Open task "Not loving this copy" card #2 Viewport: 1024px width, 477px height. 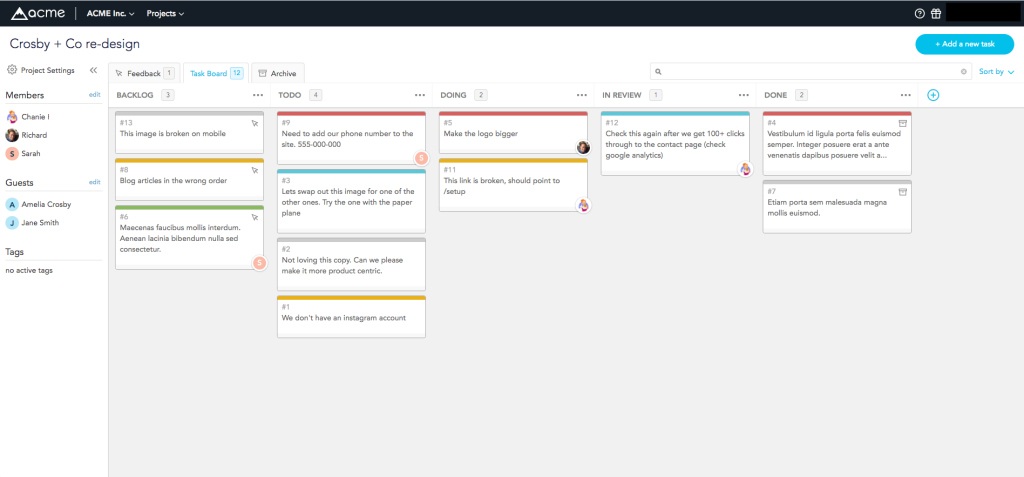(x=351, y=265)
